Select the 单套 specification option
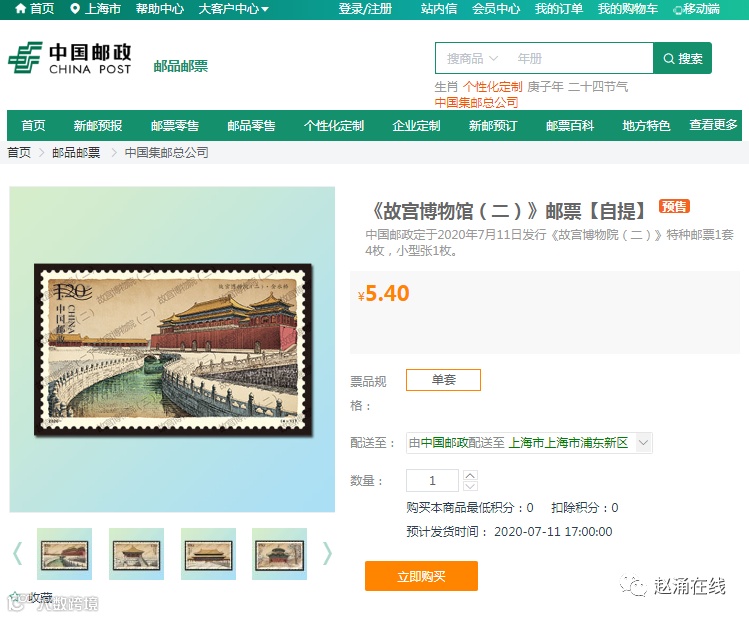749x618 pixels. [443, 380]
